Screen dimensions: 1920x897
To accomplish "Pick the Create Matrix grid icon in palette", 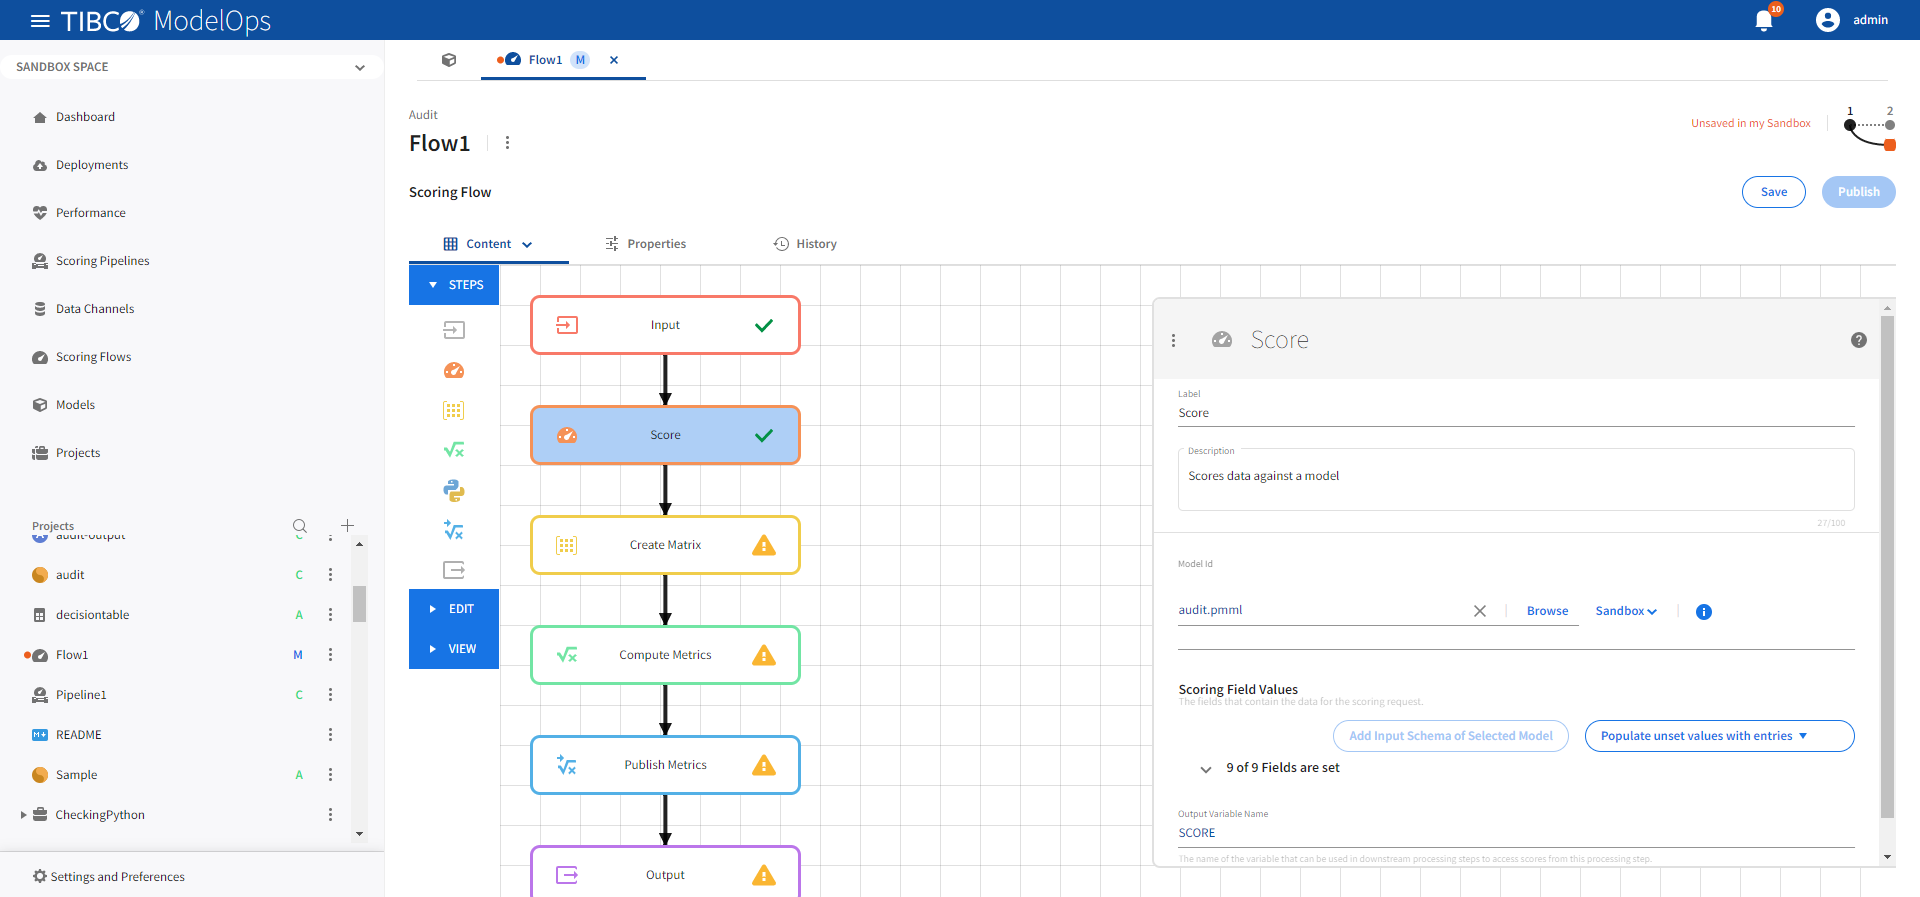I will [x=453, y=410].
